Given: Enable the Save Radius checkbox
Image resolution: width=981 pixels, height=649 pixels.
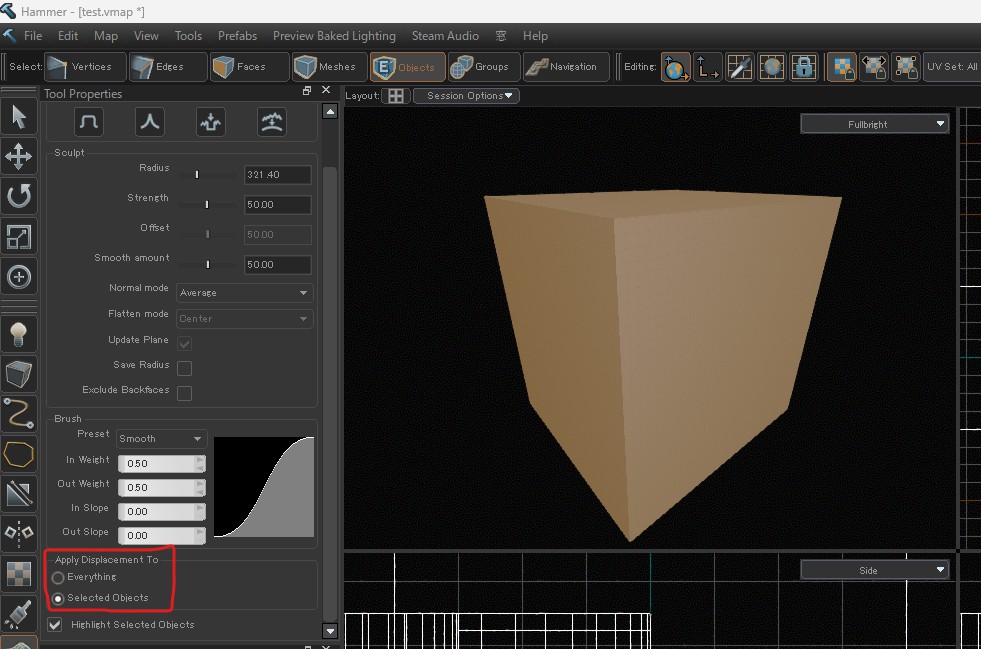Looking at the screenshot, I should (184, 368).
